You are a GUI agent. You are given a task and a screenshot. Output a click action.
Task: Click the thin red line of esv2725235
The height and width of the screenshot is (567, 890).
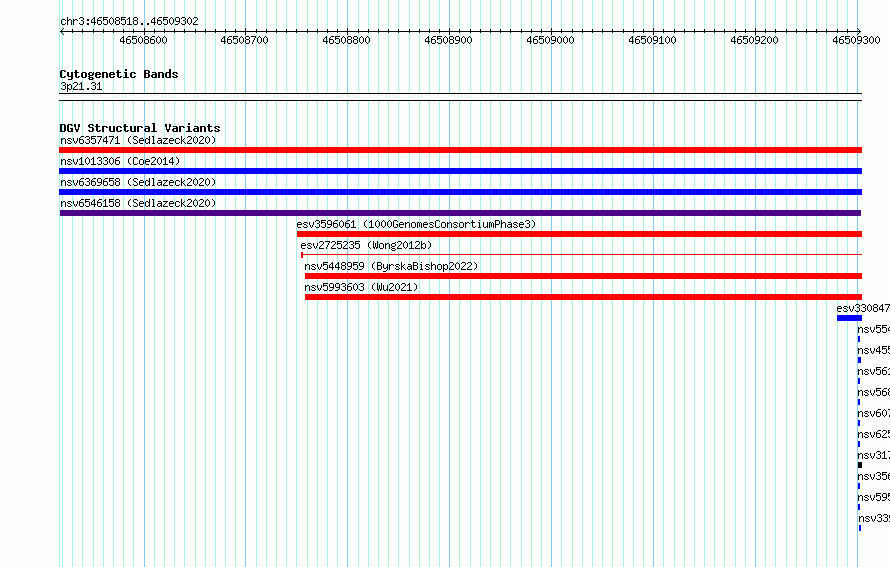pos(582,255)
